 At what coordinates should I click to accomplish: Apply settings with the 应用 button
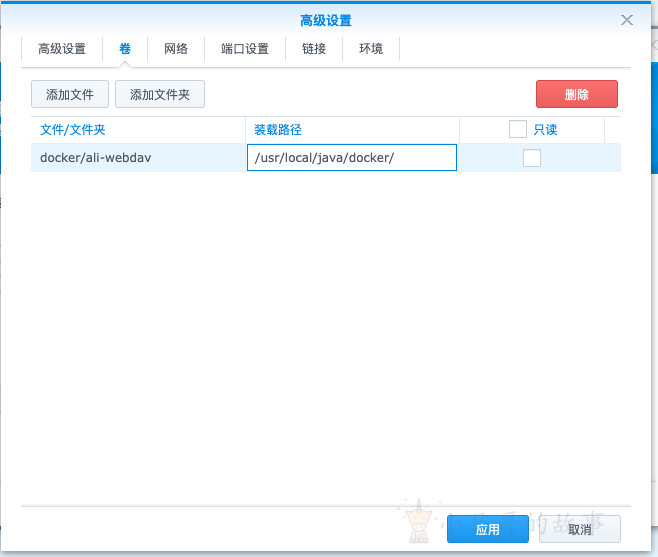tap(488, 529)
